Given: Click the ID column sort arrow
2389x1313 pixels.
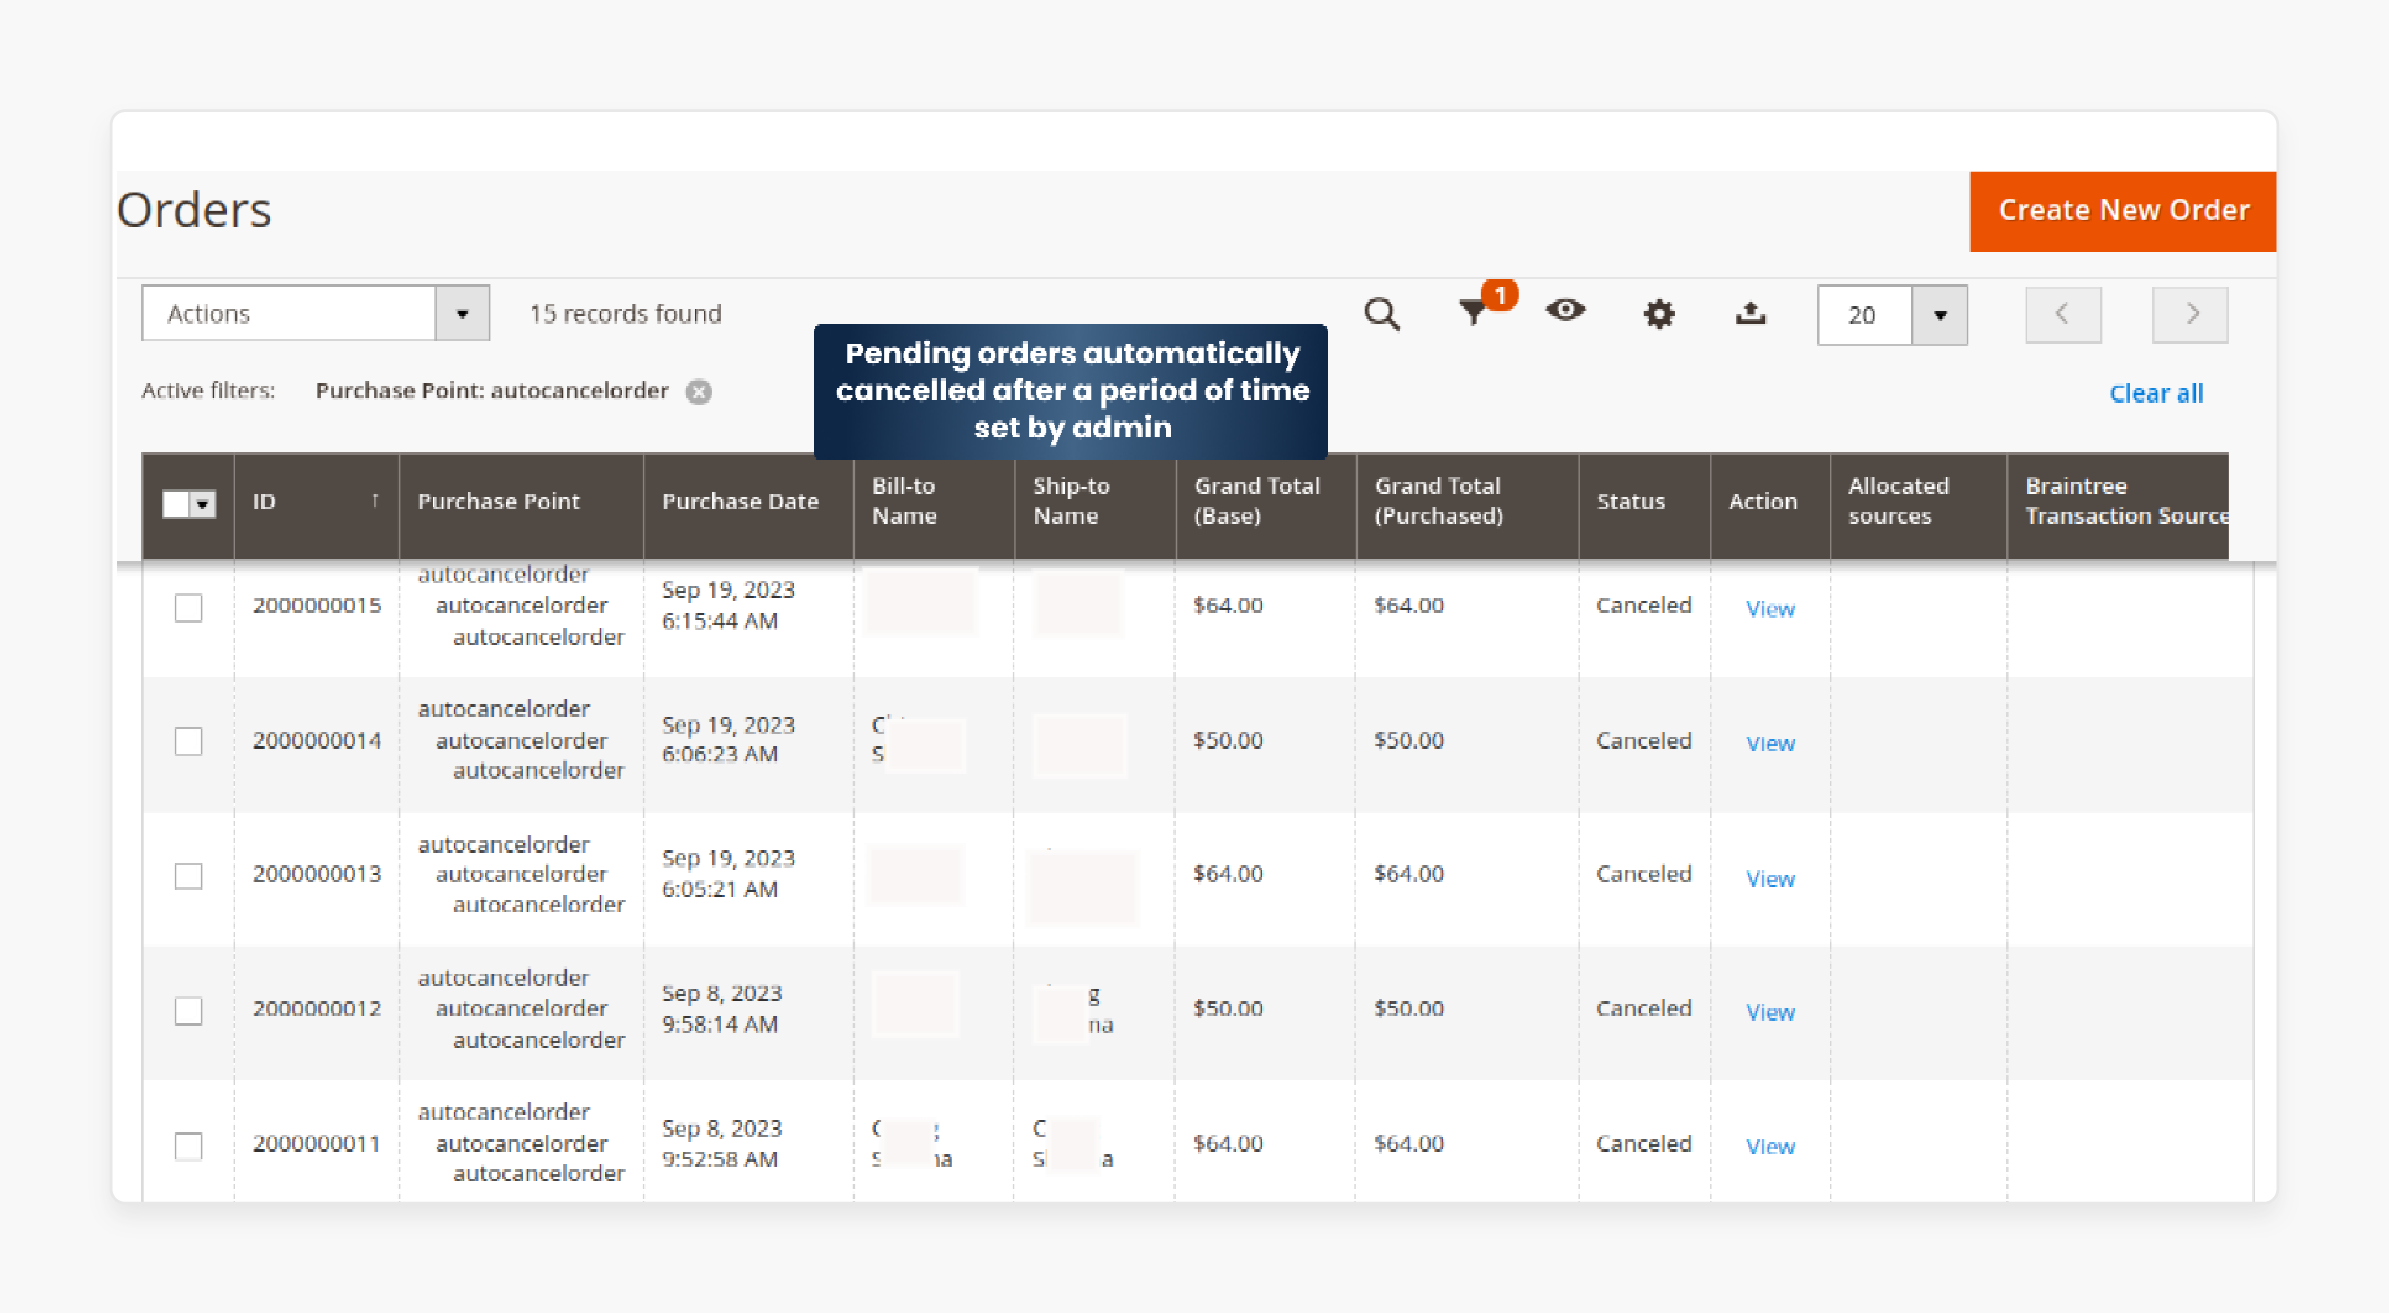Looking at the screenshot, I should click(x=375, y=501).
